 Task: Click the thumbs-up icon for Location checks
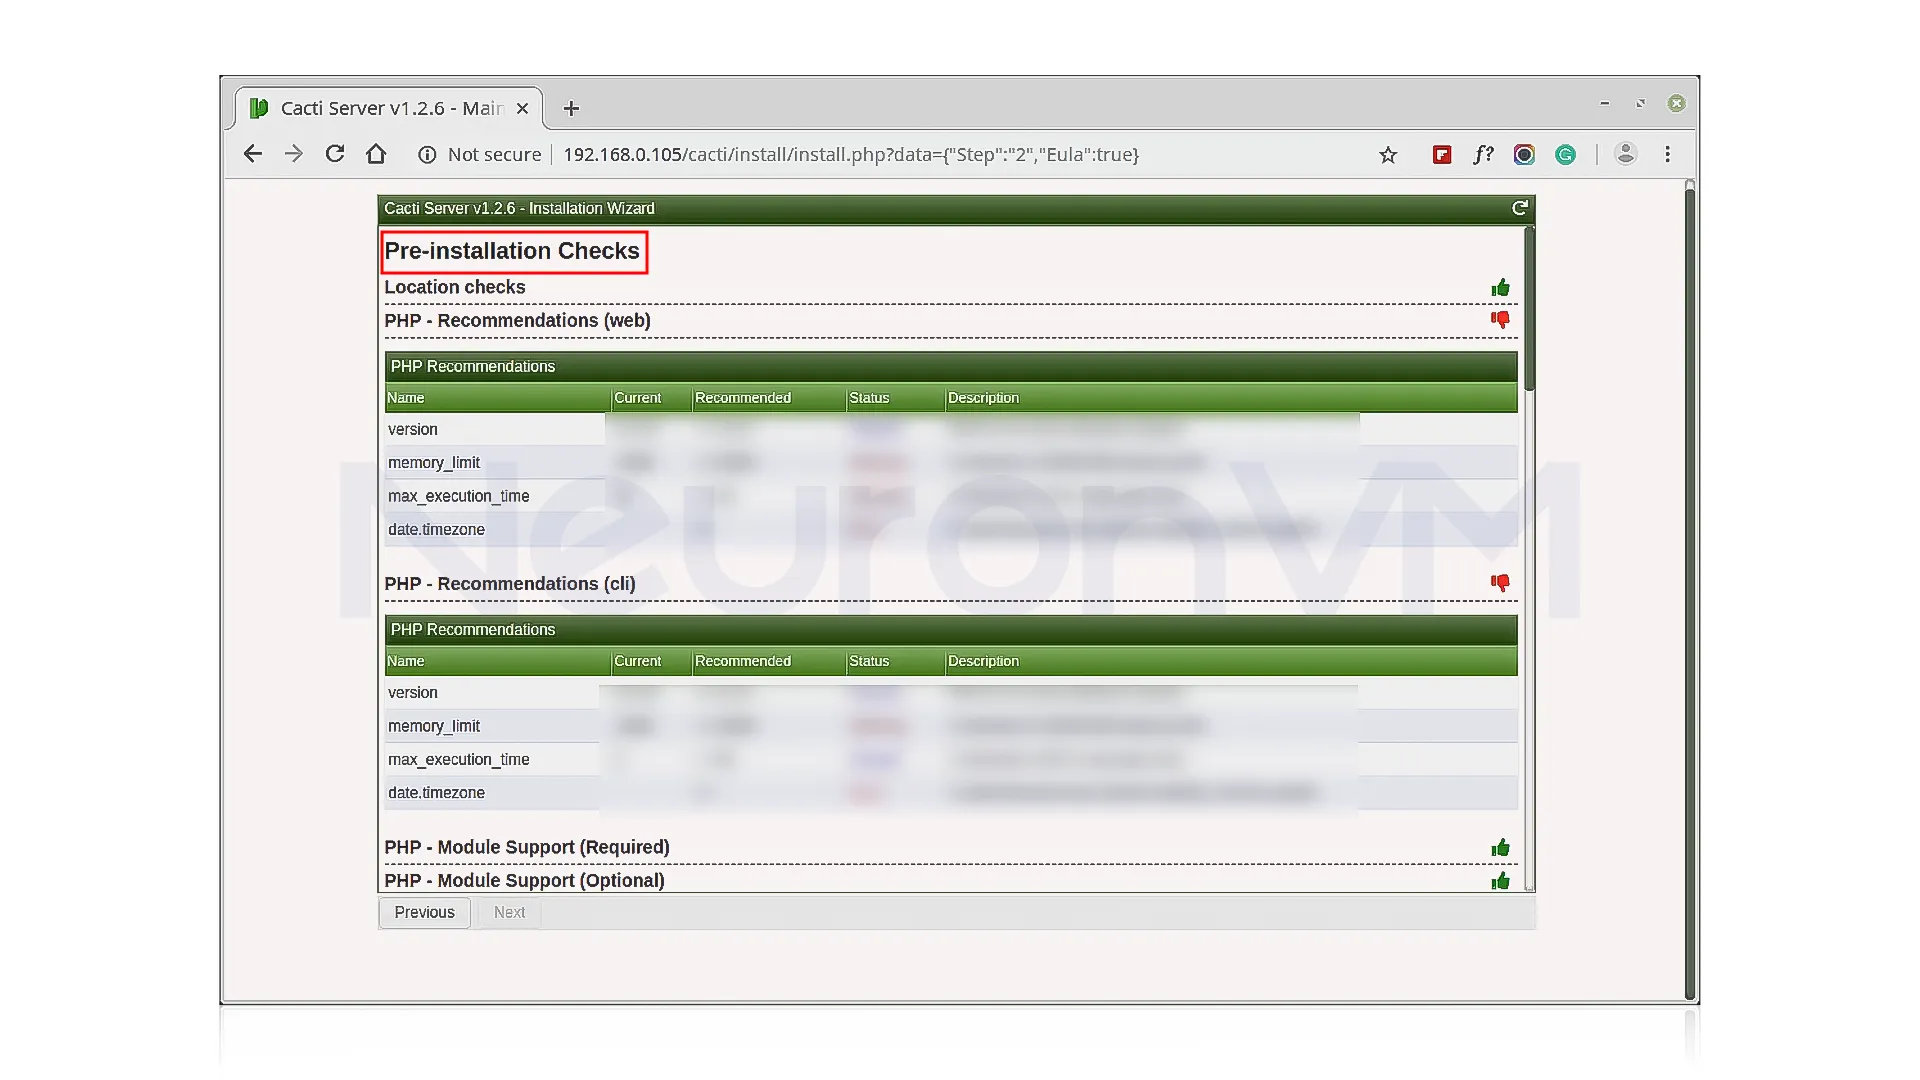point(1501,288)
